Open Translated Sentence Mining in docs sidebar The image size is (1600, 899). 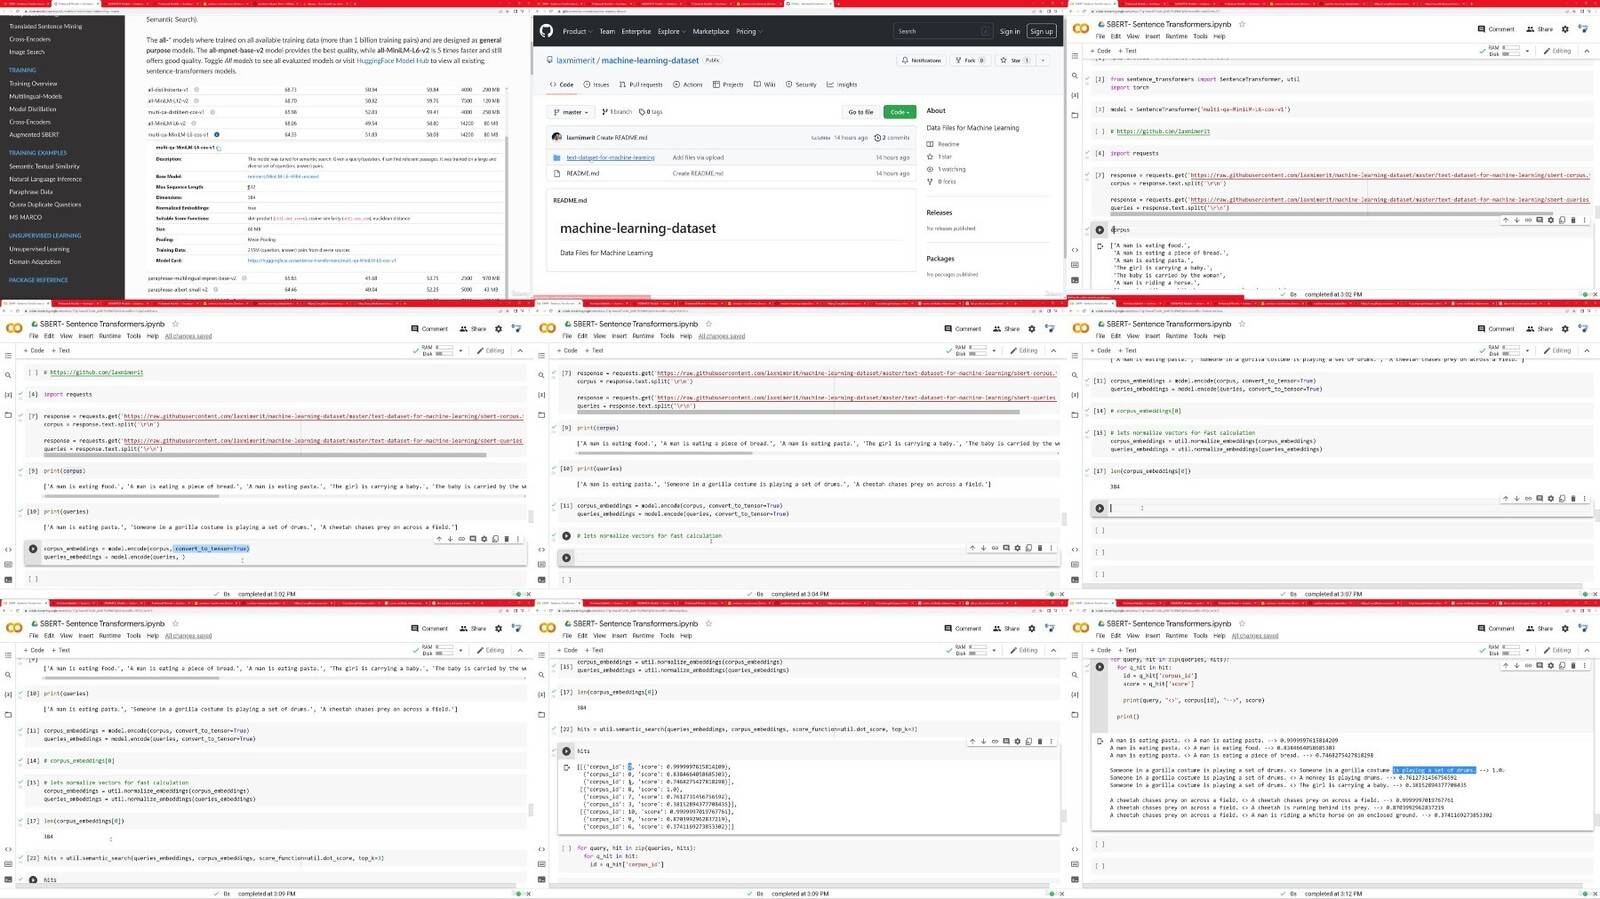click(x=45, y=26)
